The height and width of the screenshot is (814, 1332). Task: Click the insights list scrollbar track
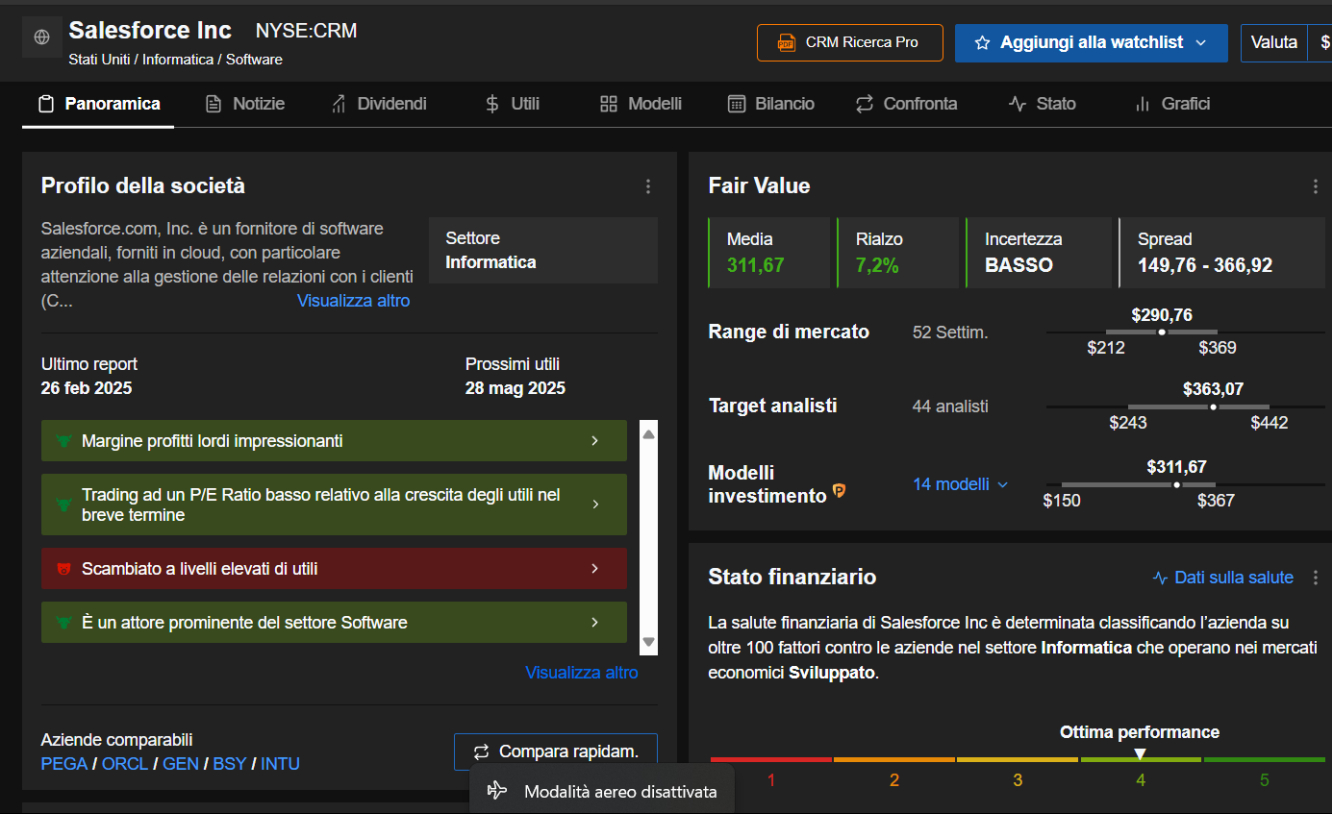[x=648, y=538]
